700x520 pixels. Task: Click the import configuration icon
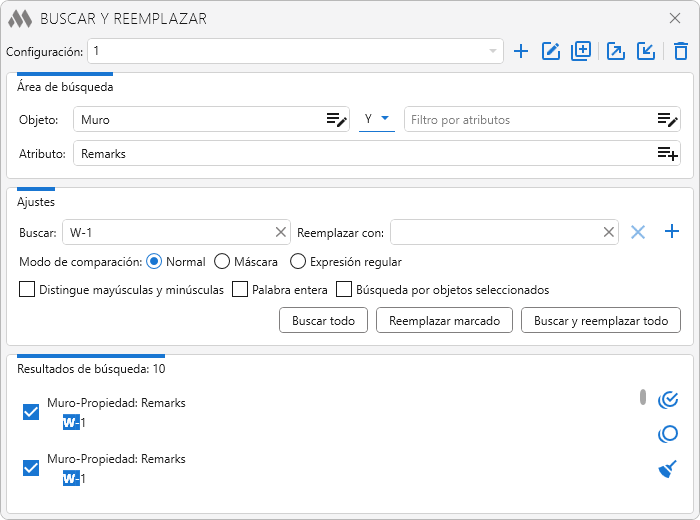point(646,51)
